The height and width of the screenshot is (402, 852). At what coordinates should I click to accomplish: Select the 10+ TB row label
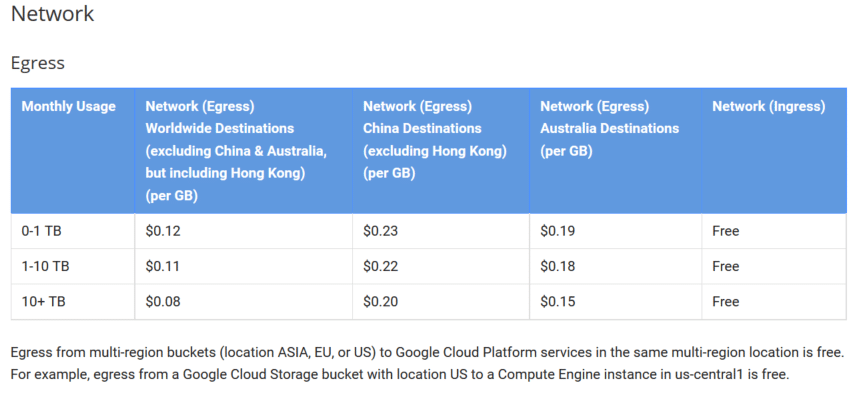[x=43, y=302]
